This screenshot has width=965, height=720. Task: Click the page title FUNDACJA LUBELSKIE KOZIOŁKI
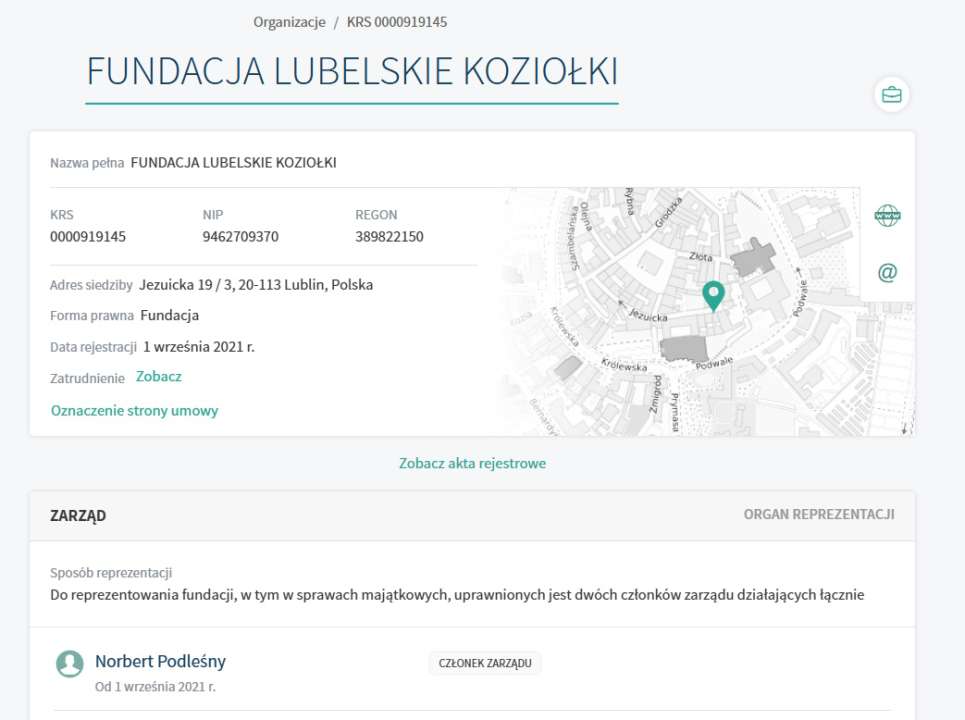352,71
